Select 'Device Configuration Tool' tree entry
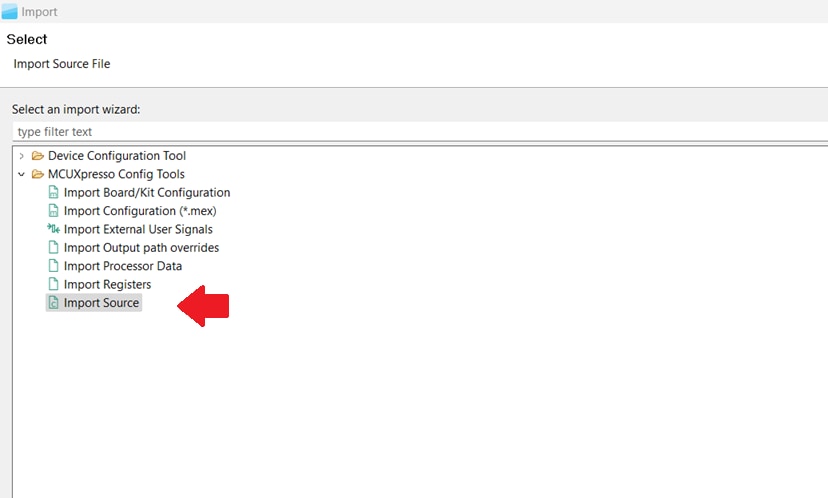 (117, 156)
